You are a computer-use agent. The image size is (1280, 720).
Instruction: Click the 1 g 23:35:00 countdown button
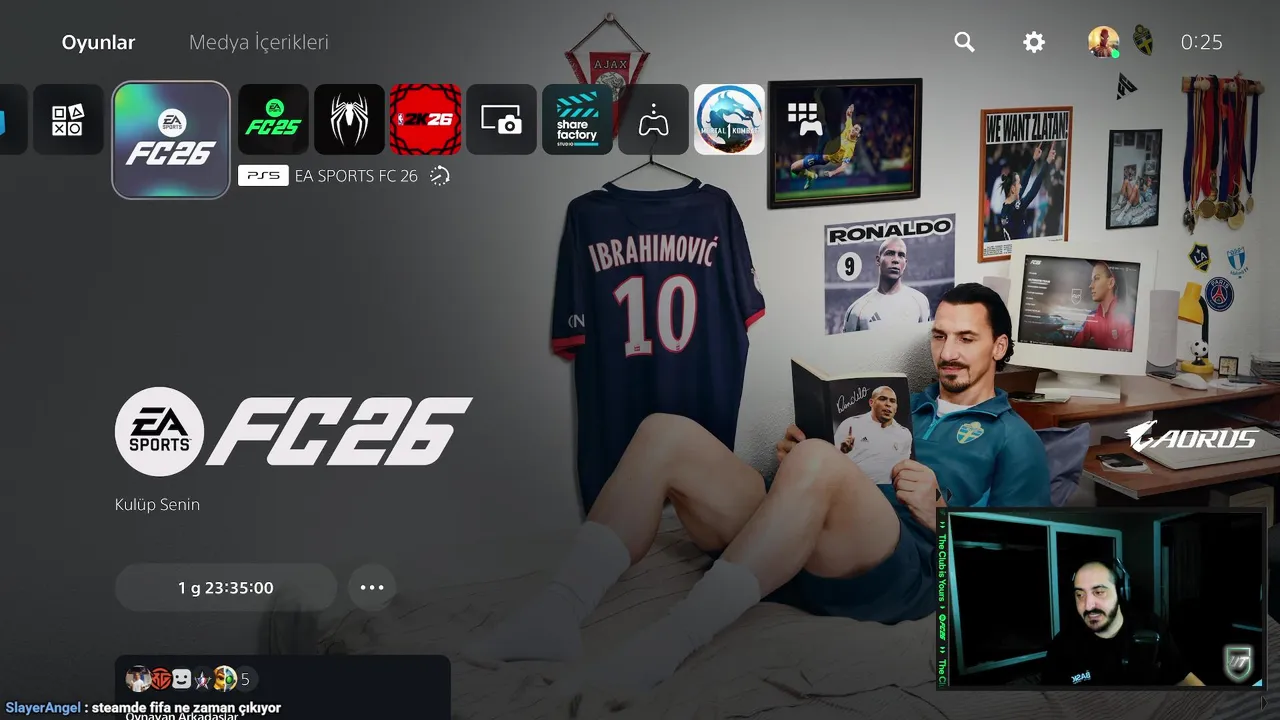tap(226, 588)
